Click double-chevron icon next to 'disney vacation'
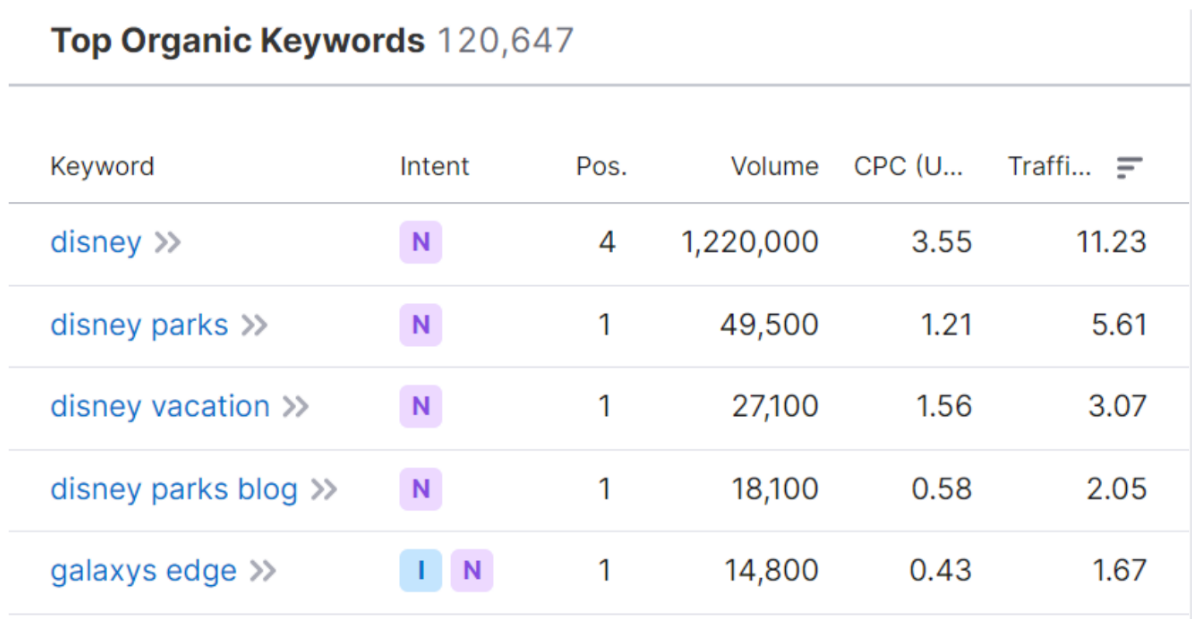Image resolution: width=1192 pixels, height=619 pixels. click(296, 408)
